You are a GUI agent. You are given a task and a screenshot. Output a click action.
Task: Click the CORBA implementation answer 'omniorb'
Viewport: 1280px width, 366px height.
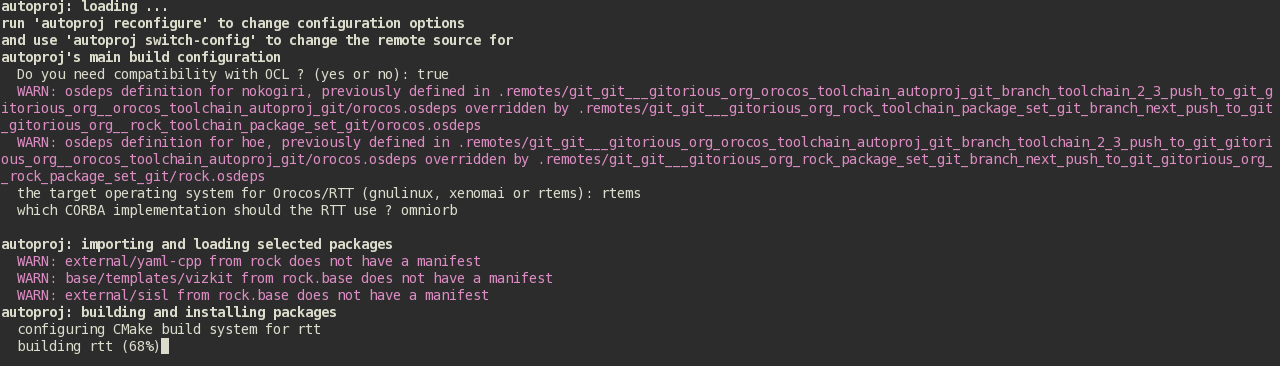coord(429,211)
